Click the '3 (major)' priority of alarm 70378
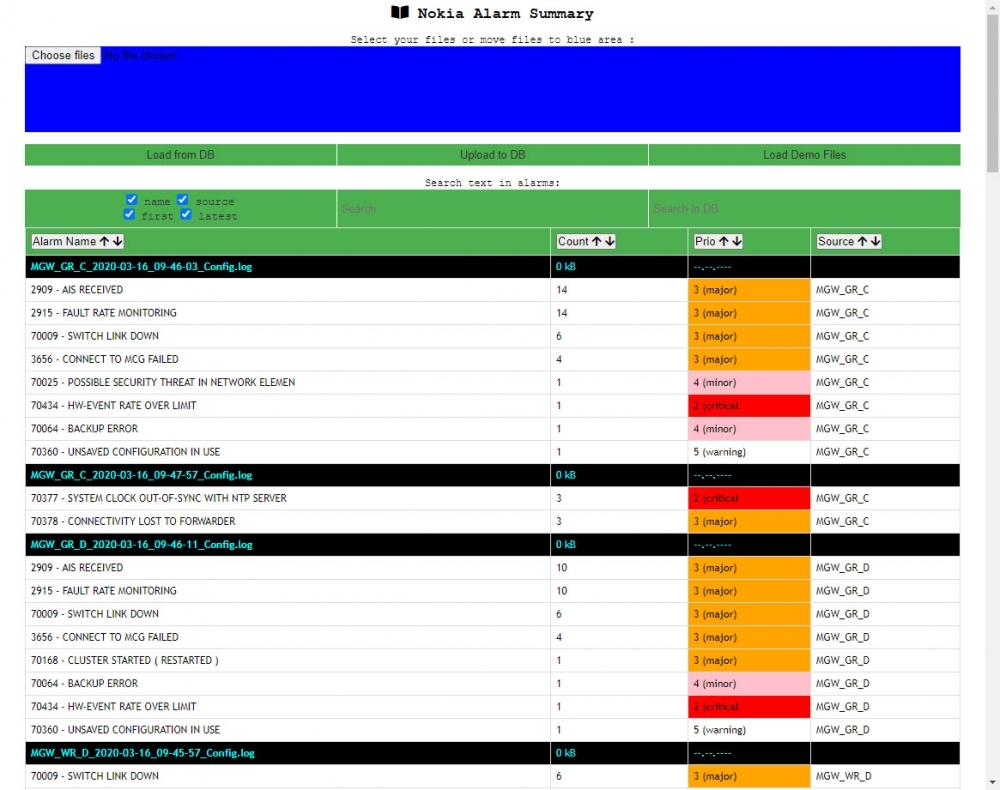This screenshot has height=790, width=1000. click(749, 522)
